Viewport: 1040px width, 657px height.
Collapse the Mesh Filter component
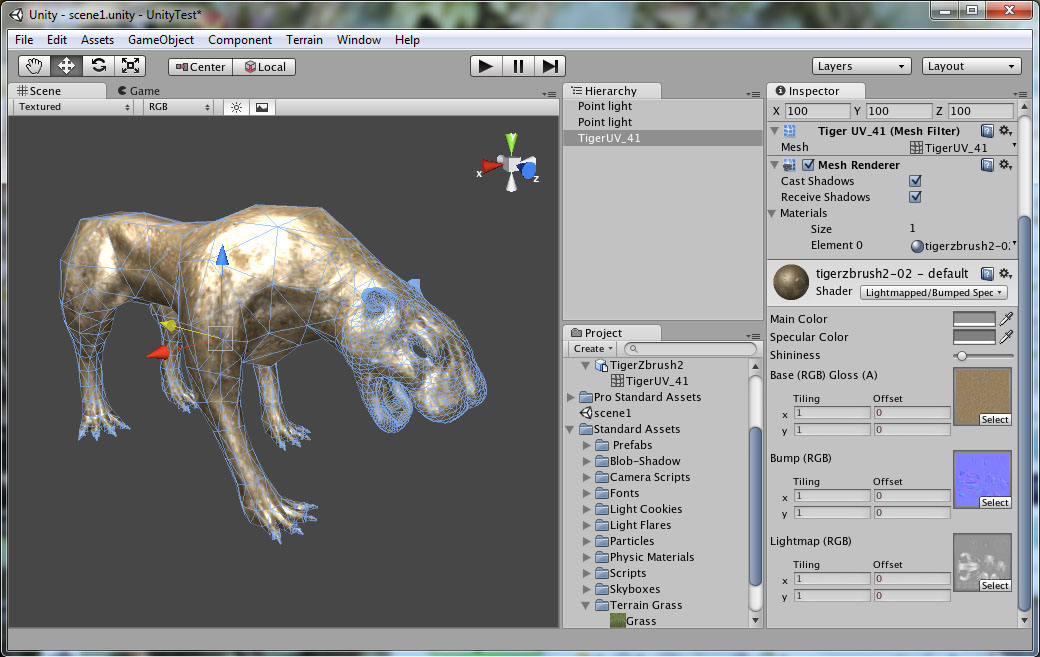coord(774,131)
